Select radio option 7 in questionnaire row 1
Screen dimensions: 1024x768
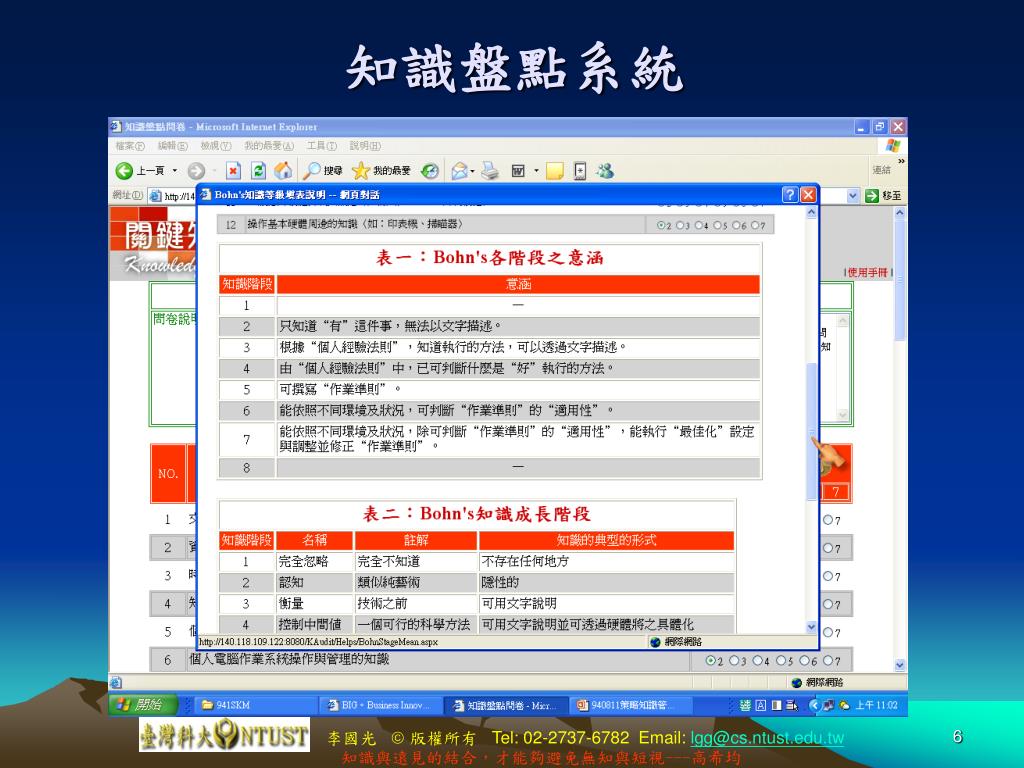click(x=827, y=520)
